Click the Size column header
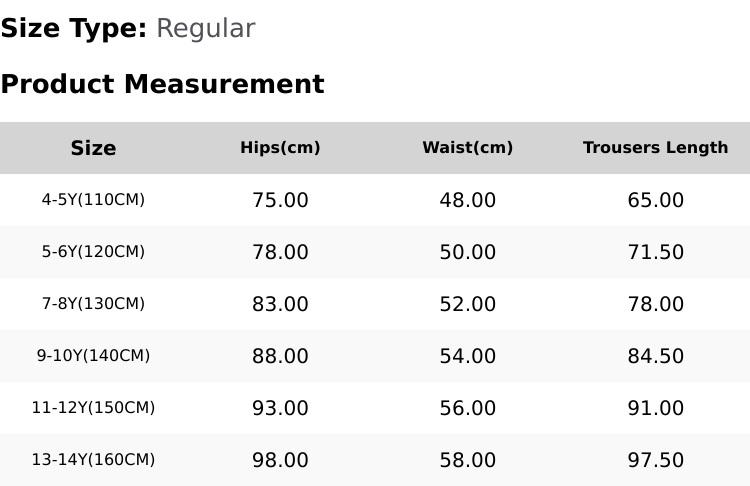This screenshot has height=486, width=750. [x=93, y=148]
